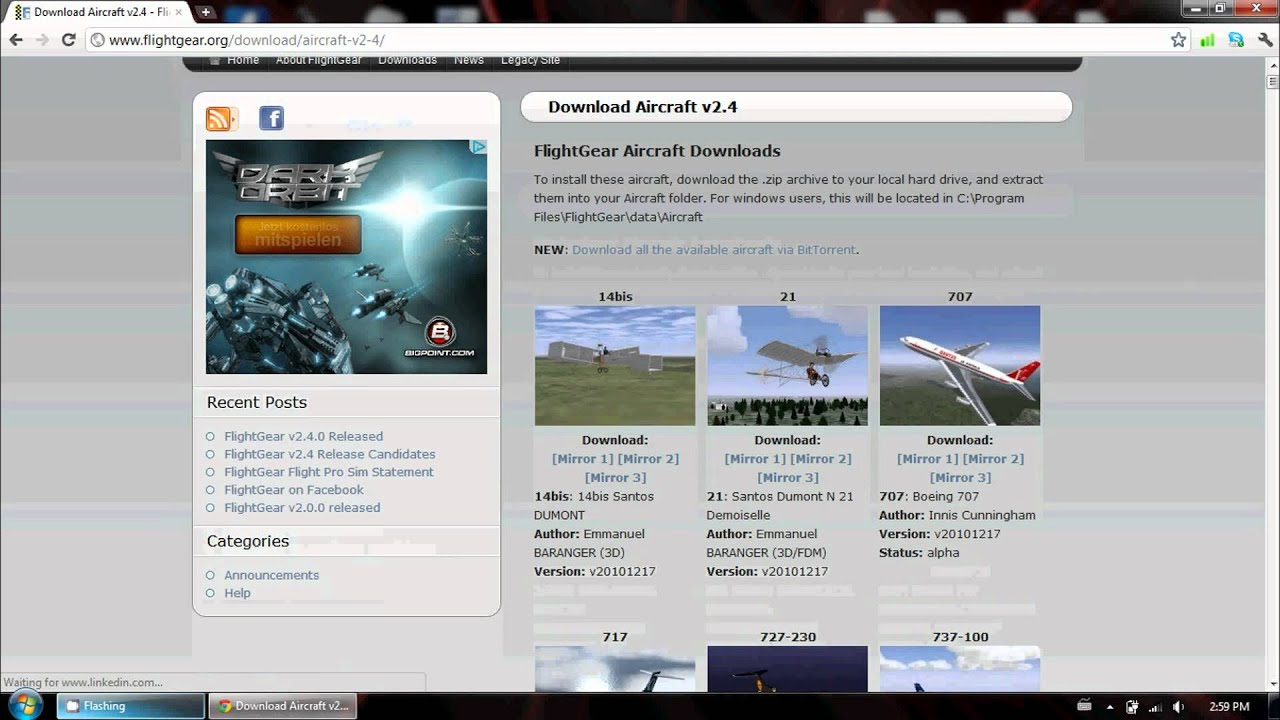
Task: Open the Windows Start orb
Action: tap(24, 705)
